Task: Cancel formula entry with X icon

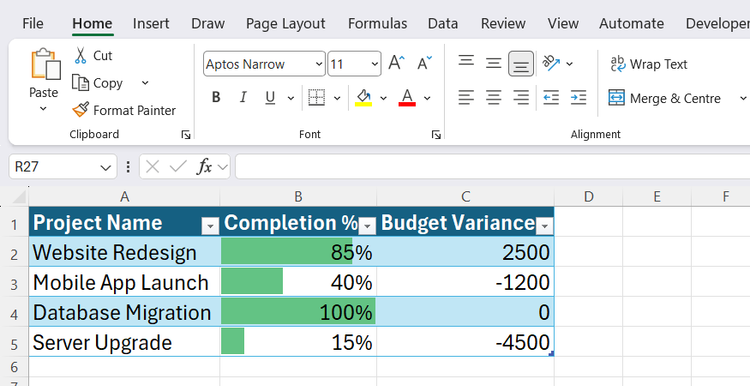Action: click(x=152, y=166)
